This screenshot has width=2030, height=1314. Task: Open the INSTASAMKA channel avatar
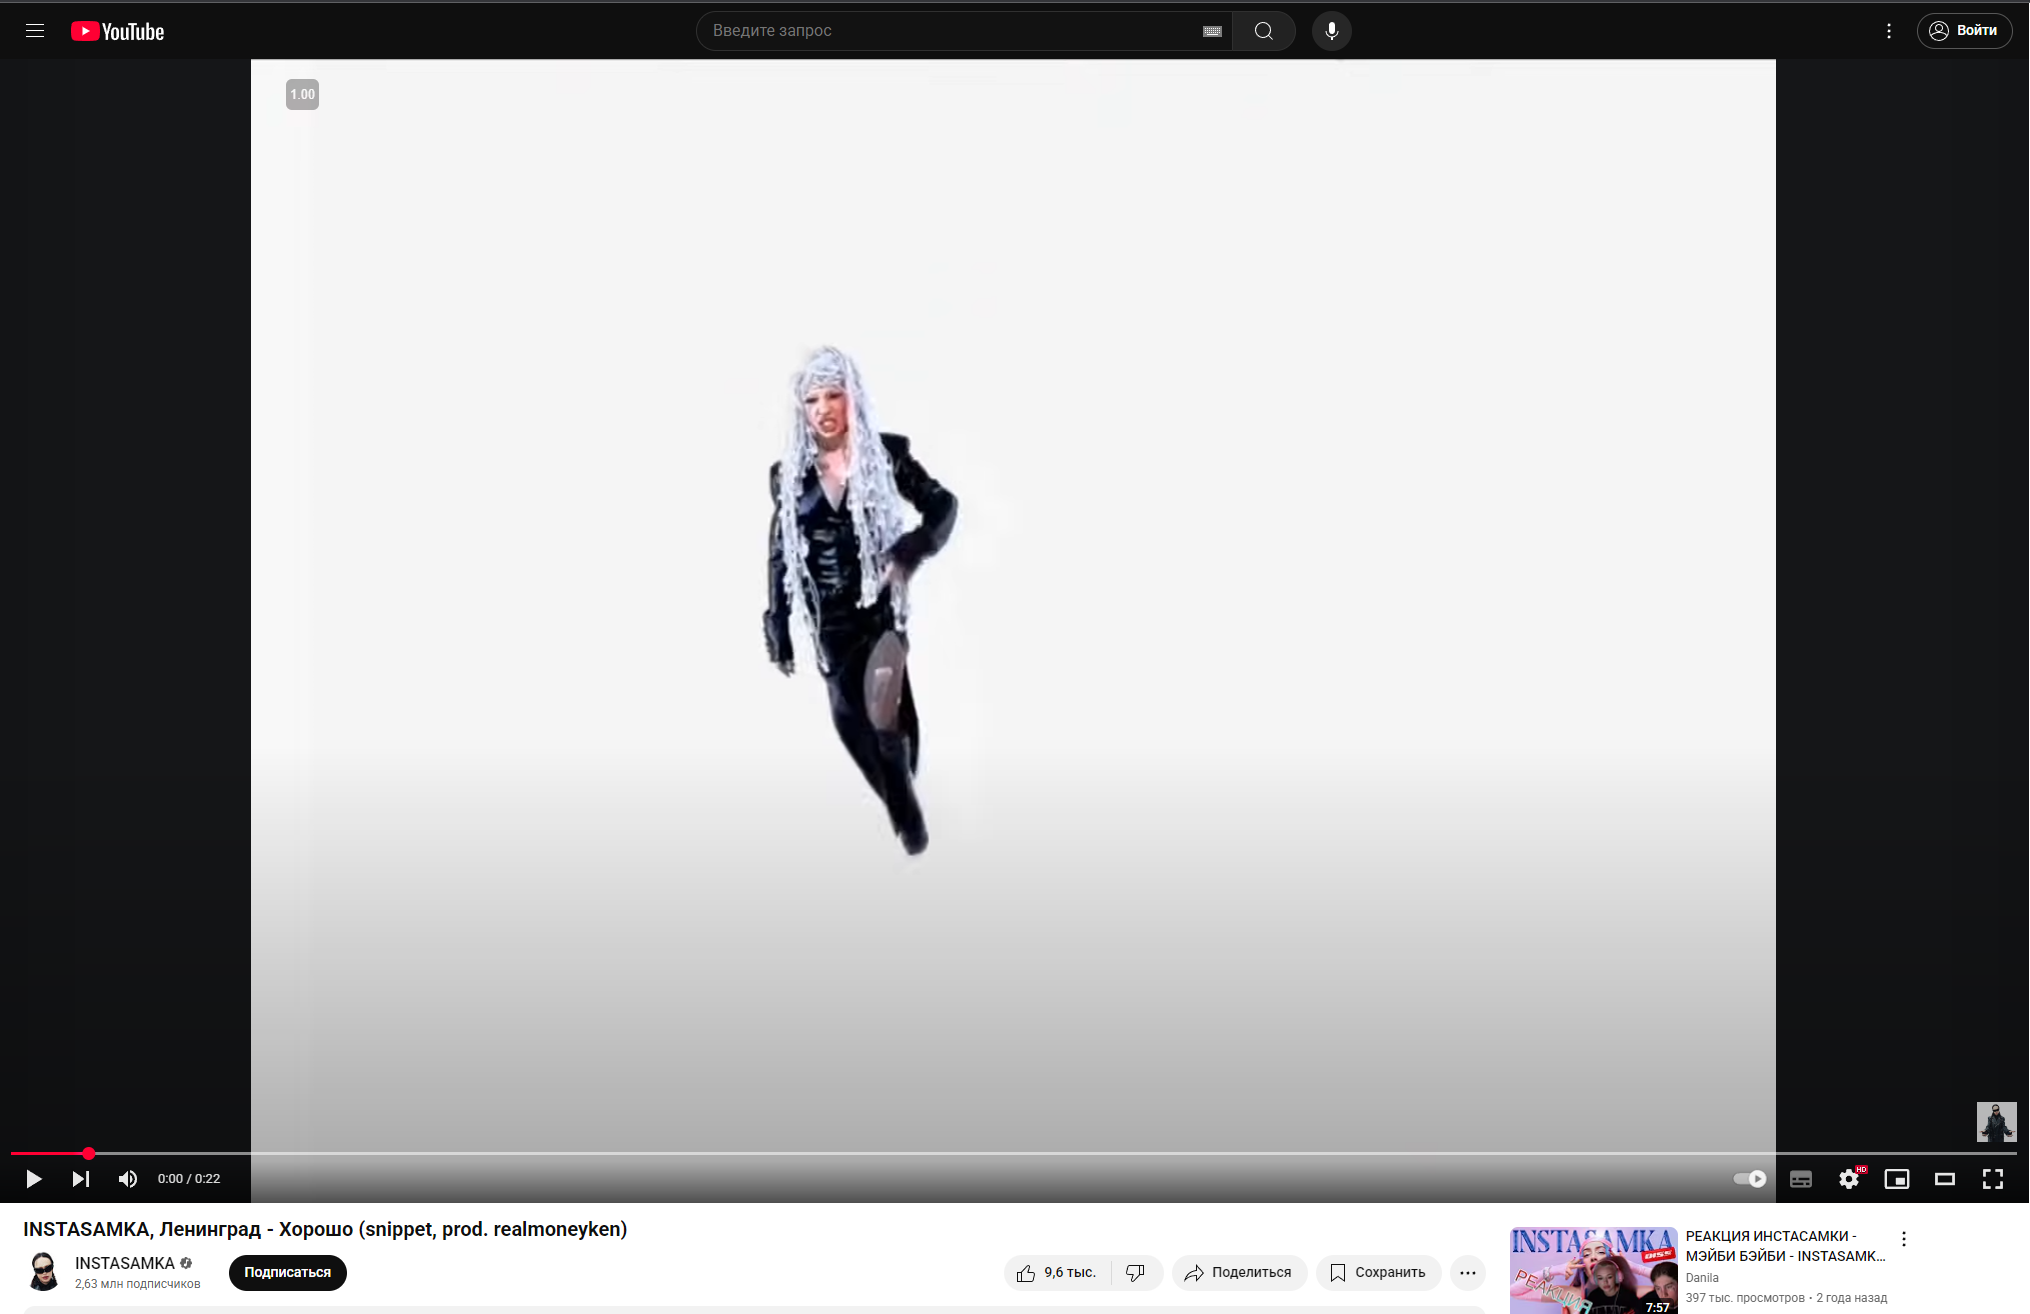(x=43, y=1272)
